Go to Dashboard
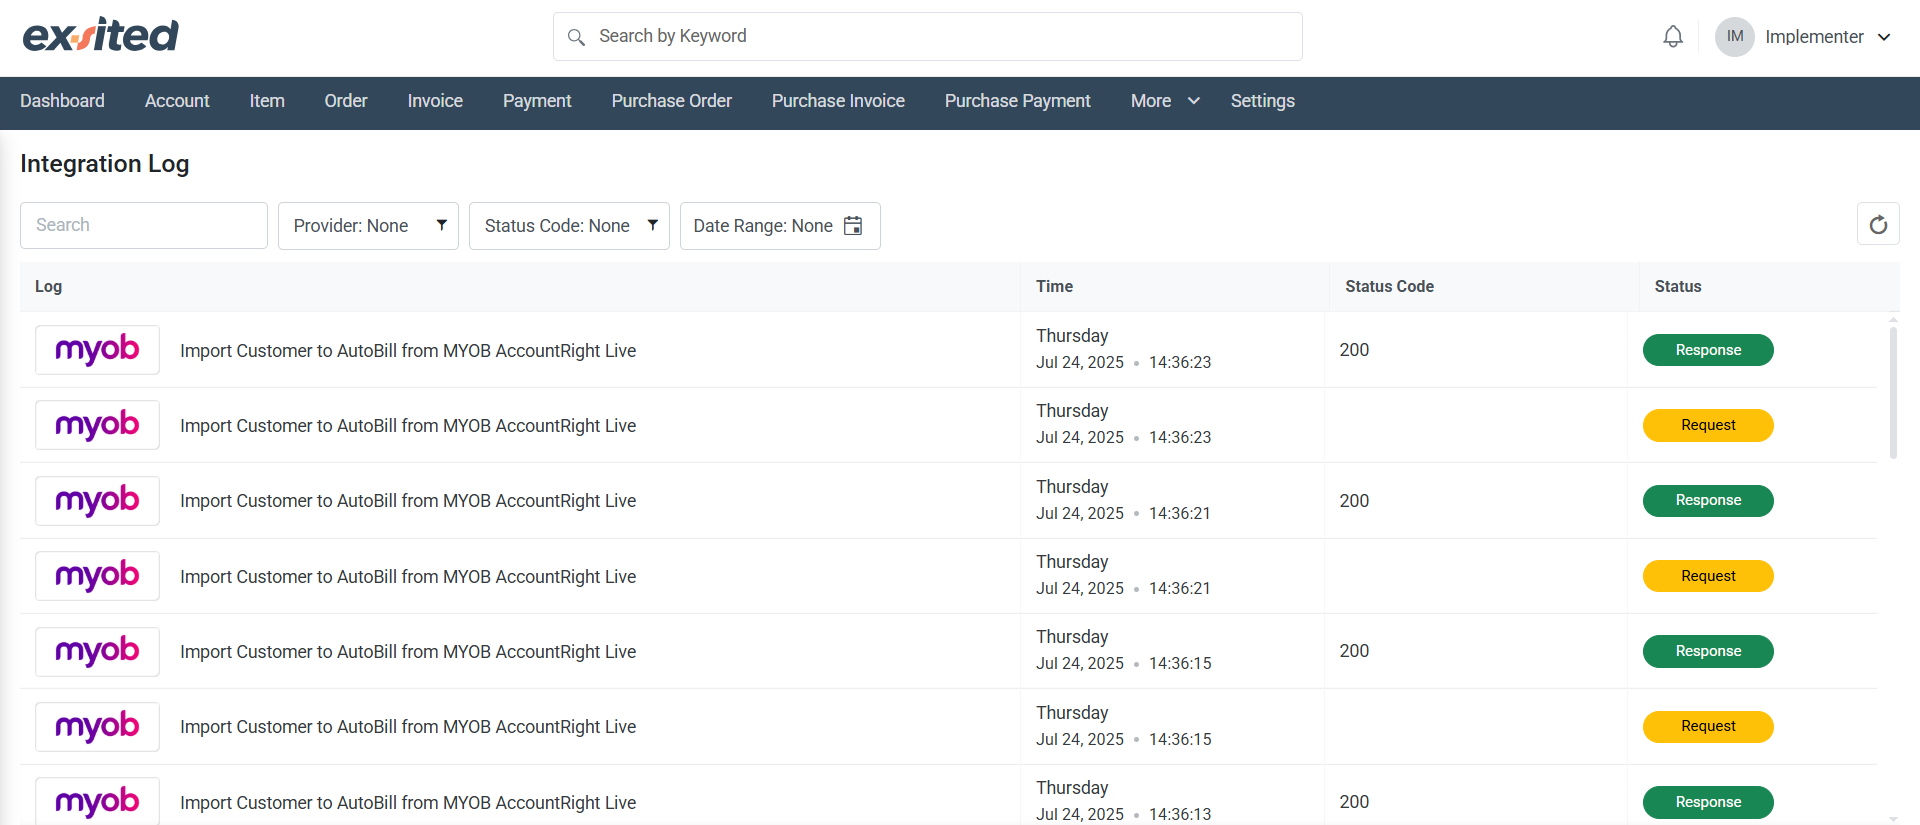The height and width of the screenshot is (825, 1920). (62, 101)
